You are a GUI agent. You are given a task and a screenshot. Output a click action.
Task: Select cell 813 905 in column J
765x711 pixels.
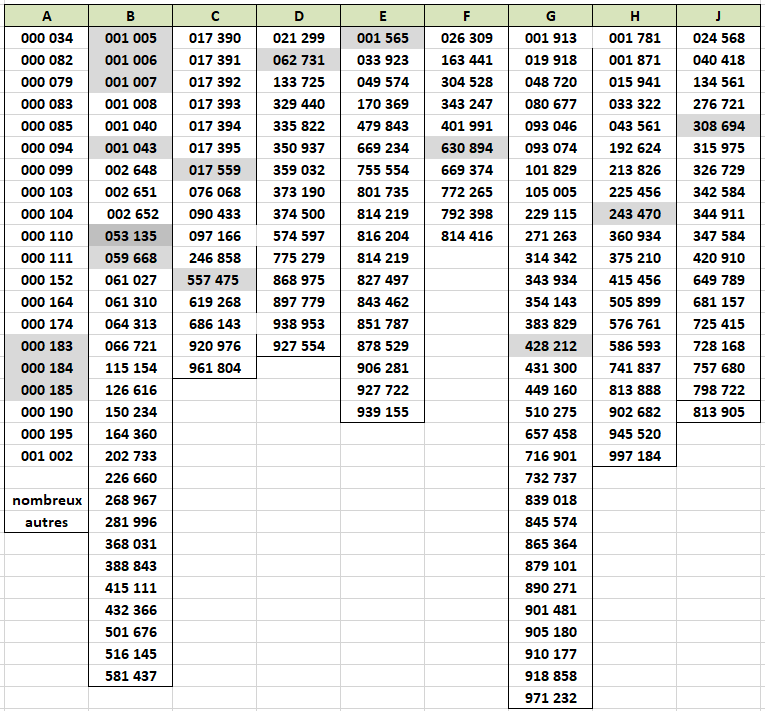719,412
